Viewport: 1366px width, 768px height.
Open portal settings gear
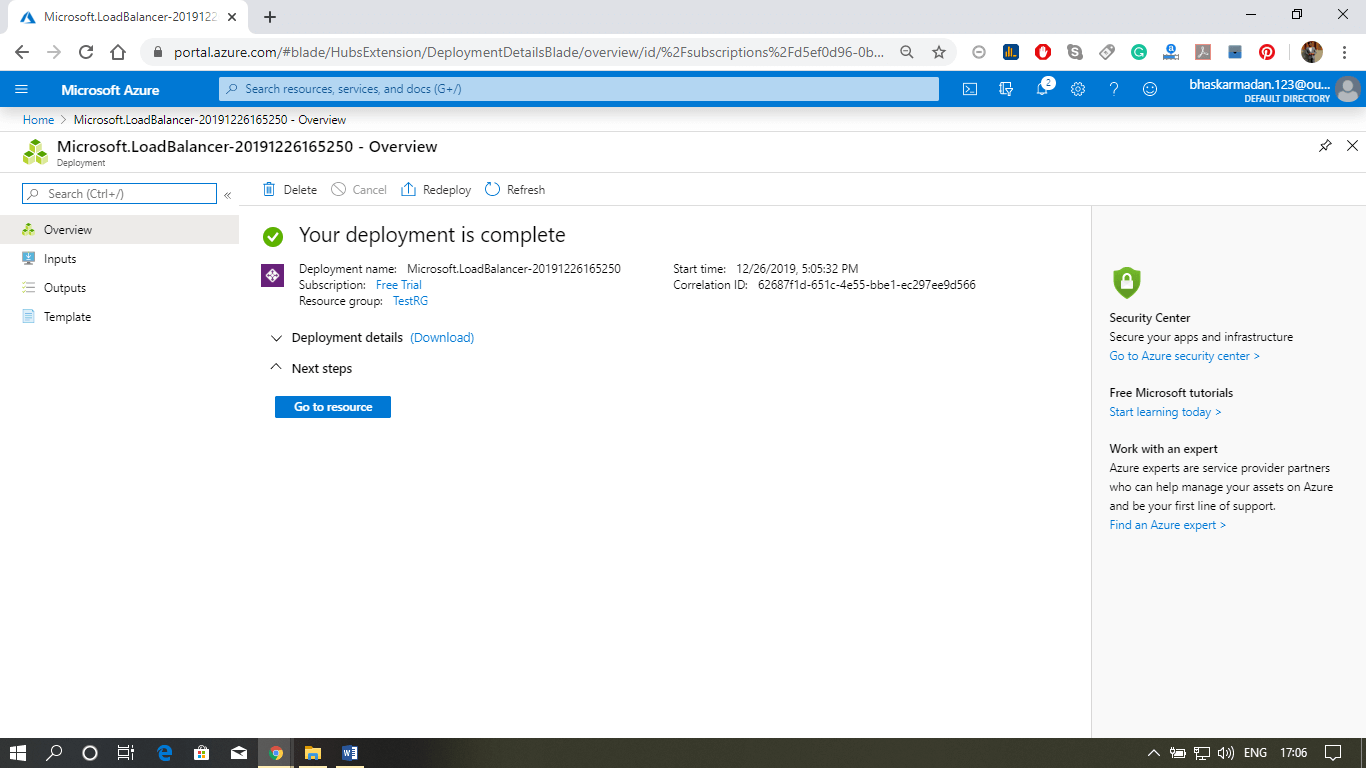coord(1078,89)
